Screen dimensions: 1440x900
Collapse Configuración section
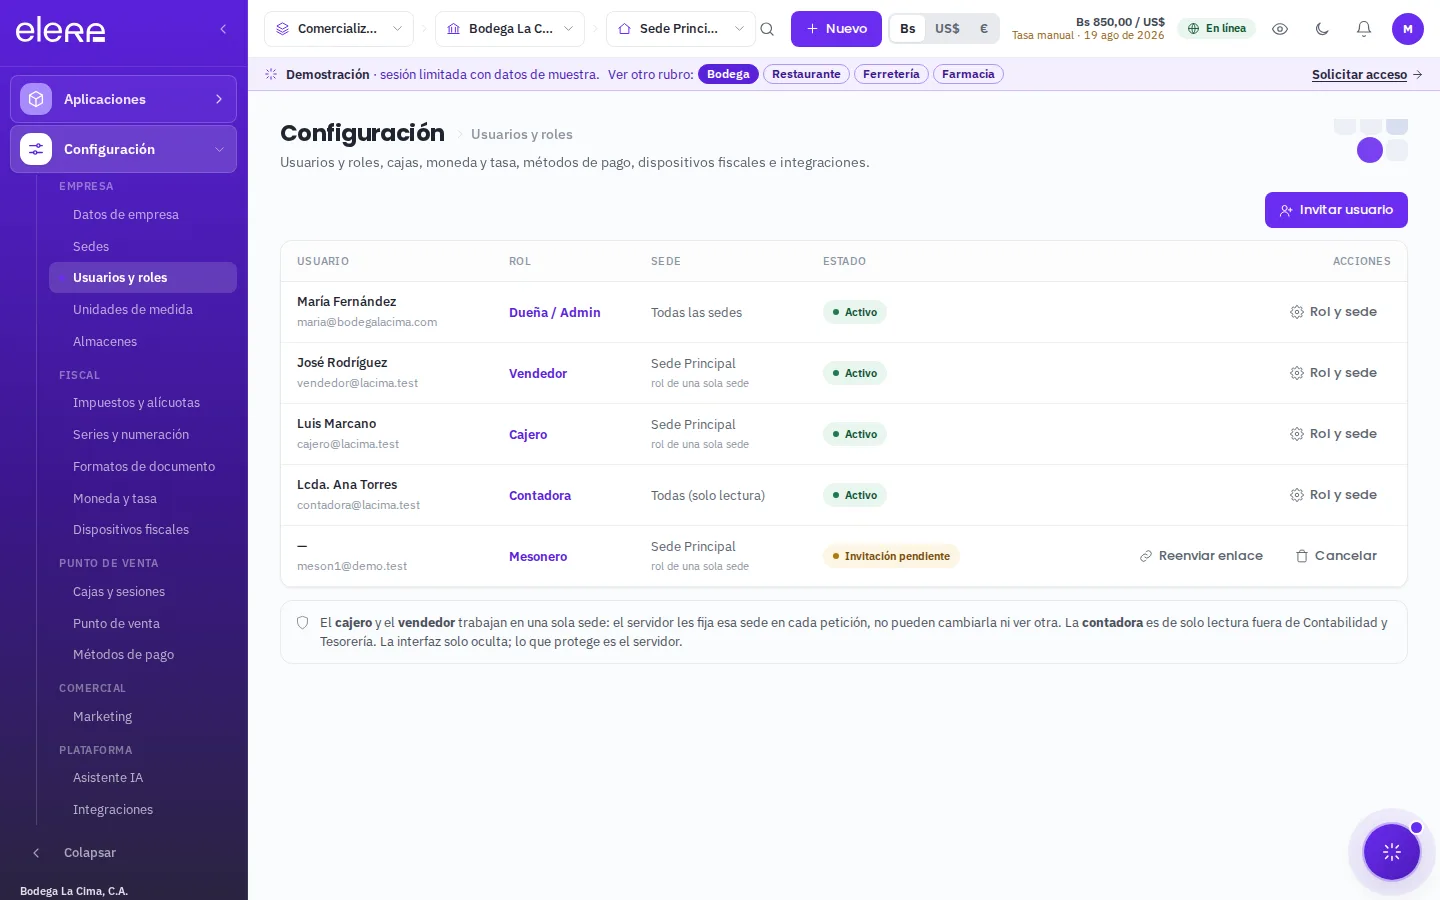click(124, 149)
